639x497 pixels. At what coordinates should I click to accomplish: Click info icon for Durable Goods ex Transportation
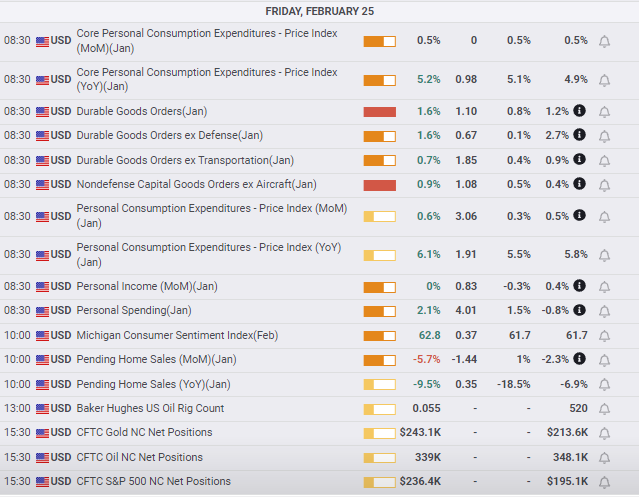coord(579,159)
